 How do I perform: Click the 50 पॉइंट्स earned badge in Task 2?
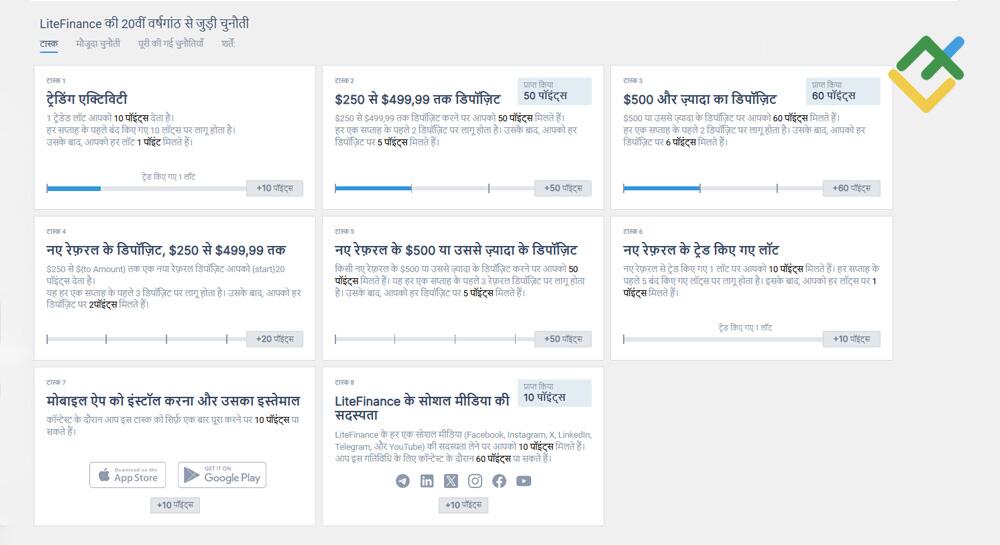pyautogui.click(x=554, y=91)
